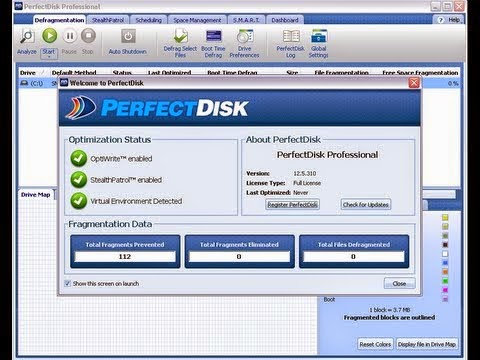This screenshot has height=360, width=480.
Task: Click the Help question mark icon
Action: click(x=440, y=20)
